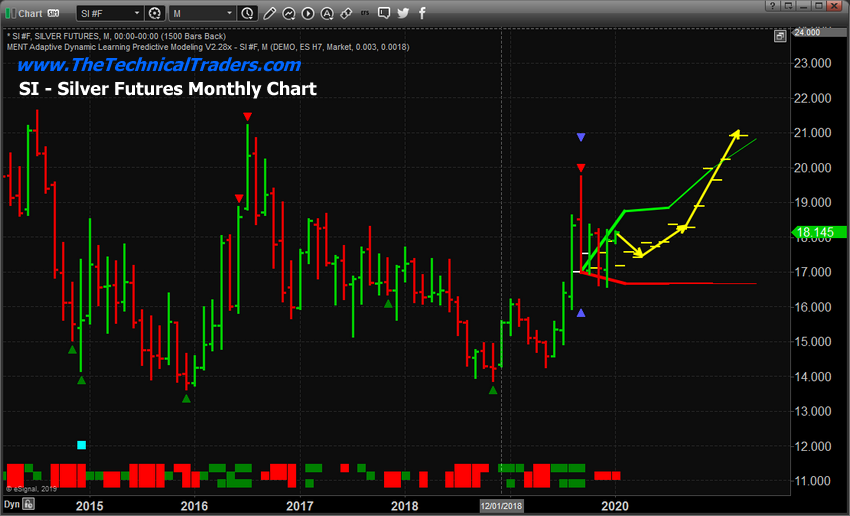Click www.TheTechnicalTraders.com watermark link text
The height and width of the screenshot is (516, 850).
point(159,65)
